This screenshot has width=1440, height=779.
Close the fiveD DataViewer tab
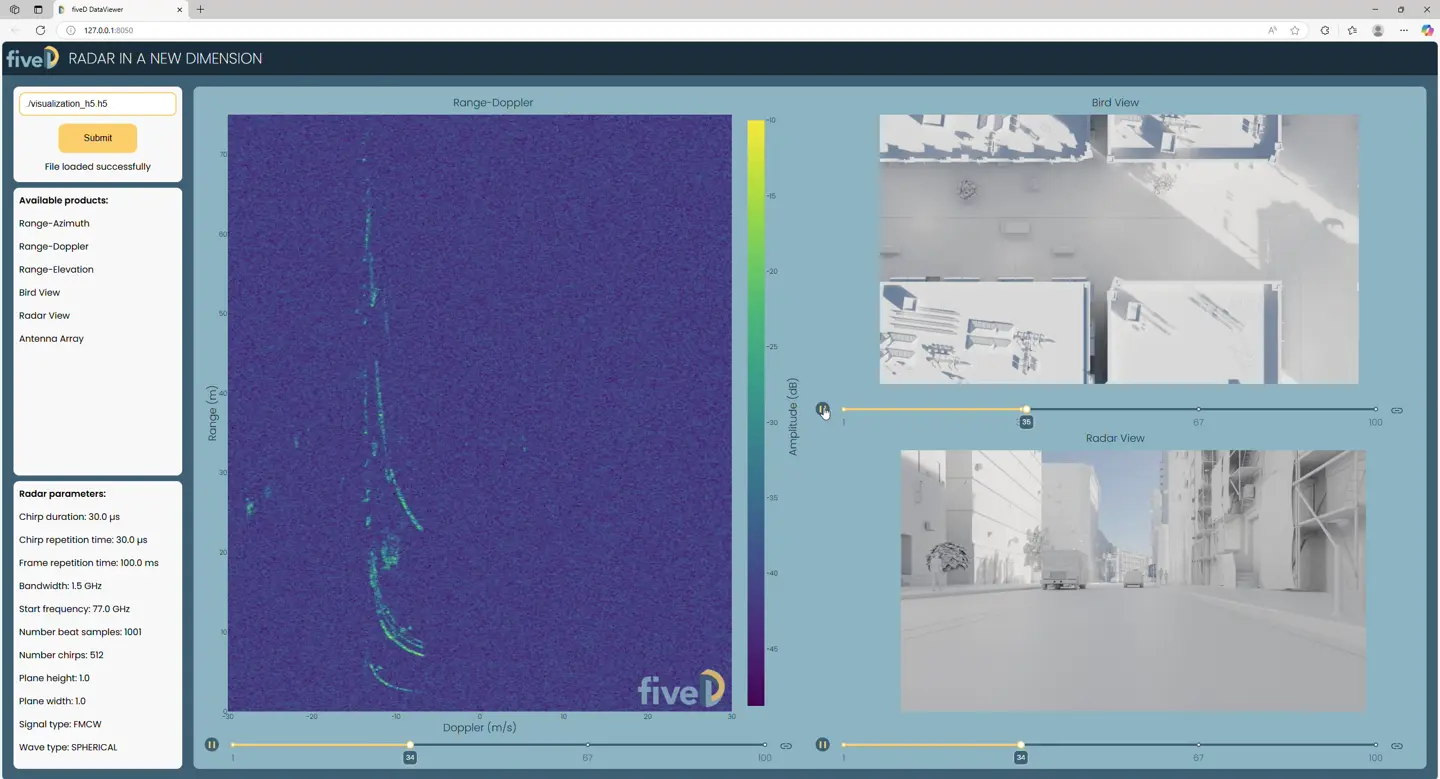(x=180, y=9)
